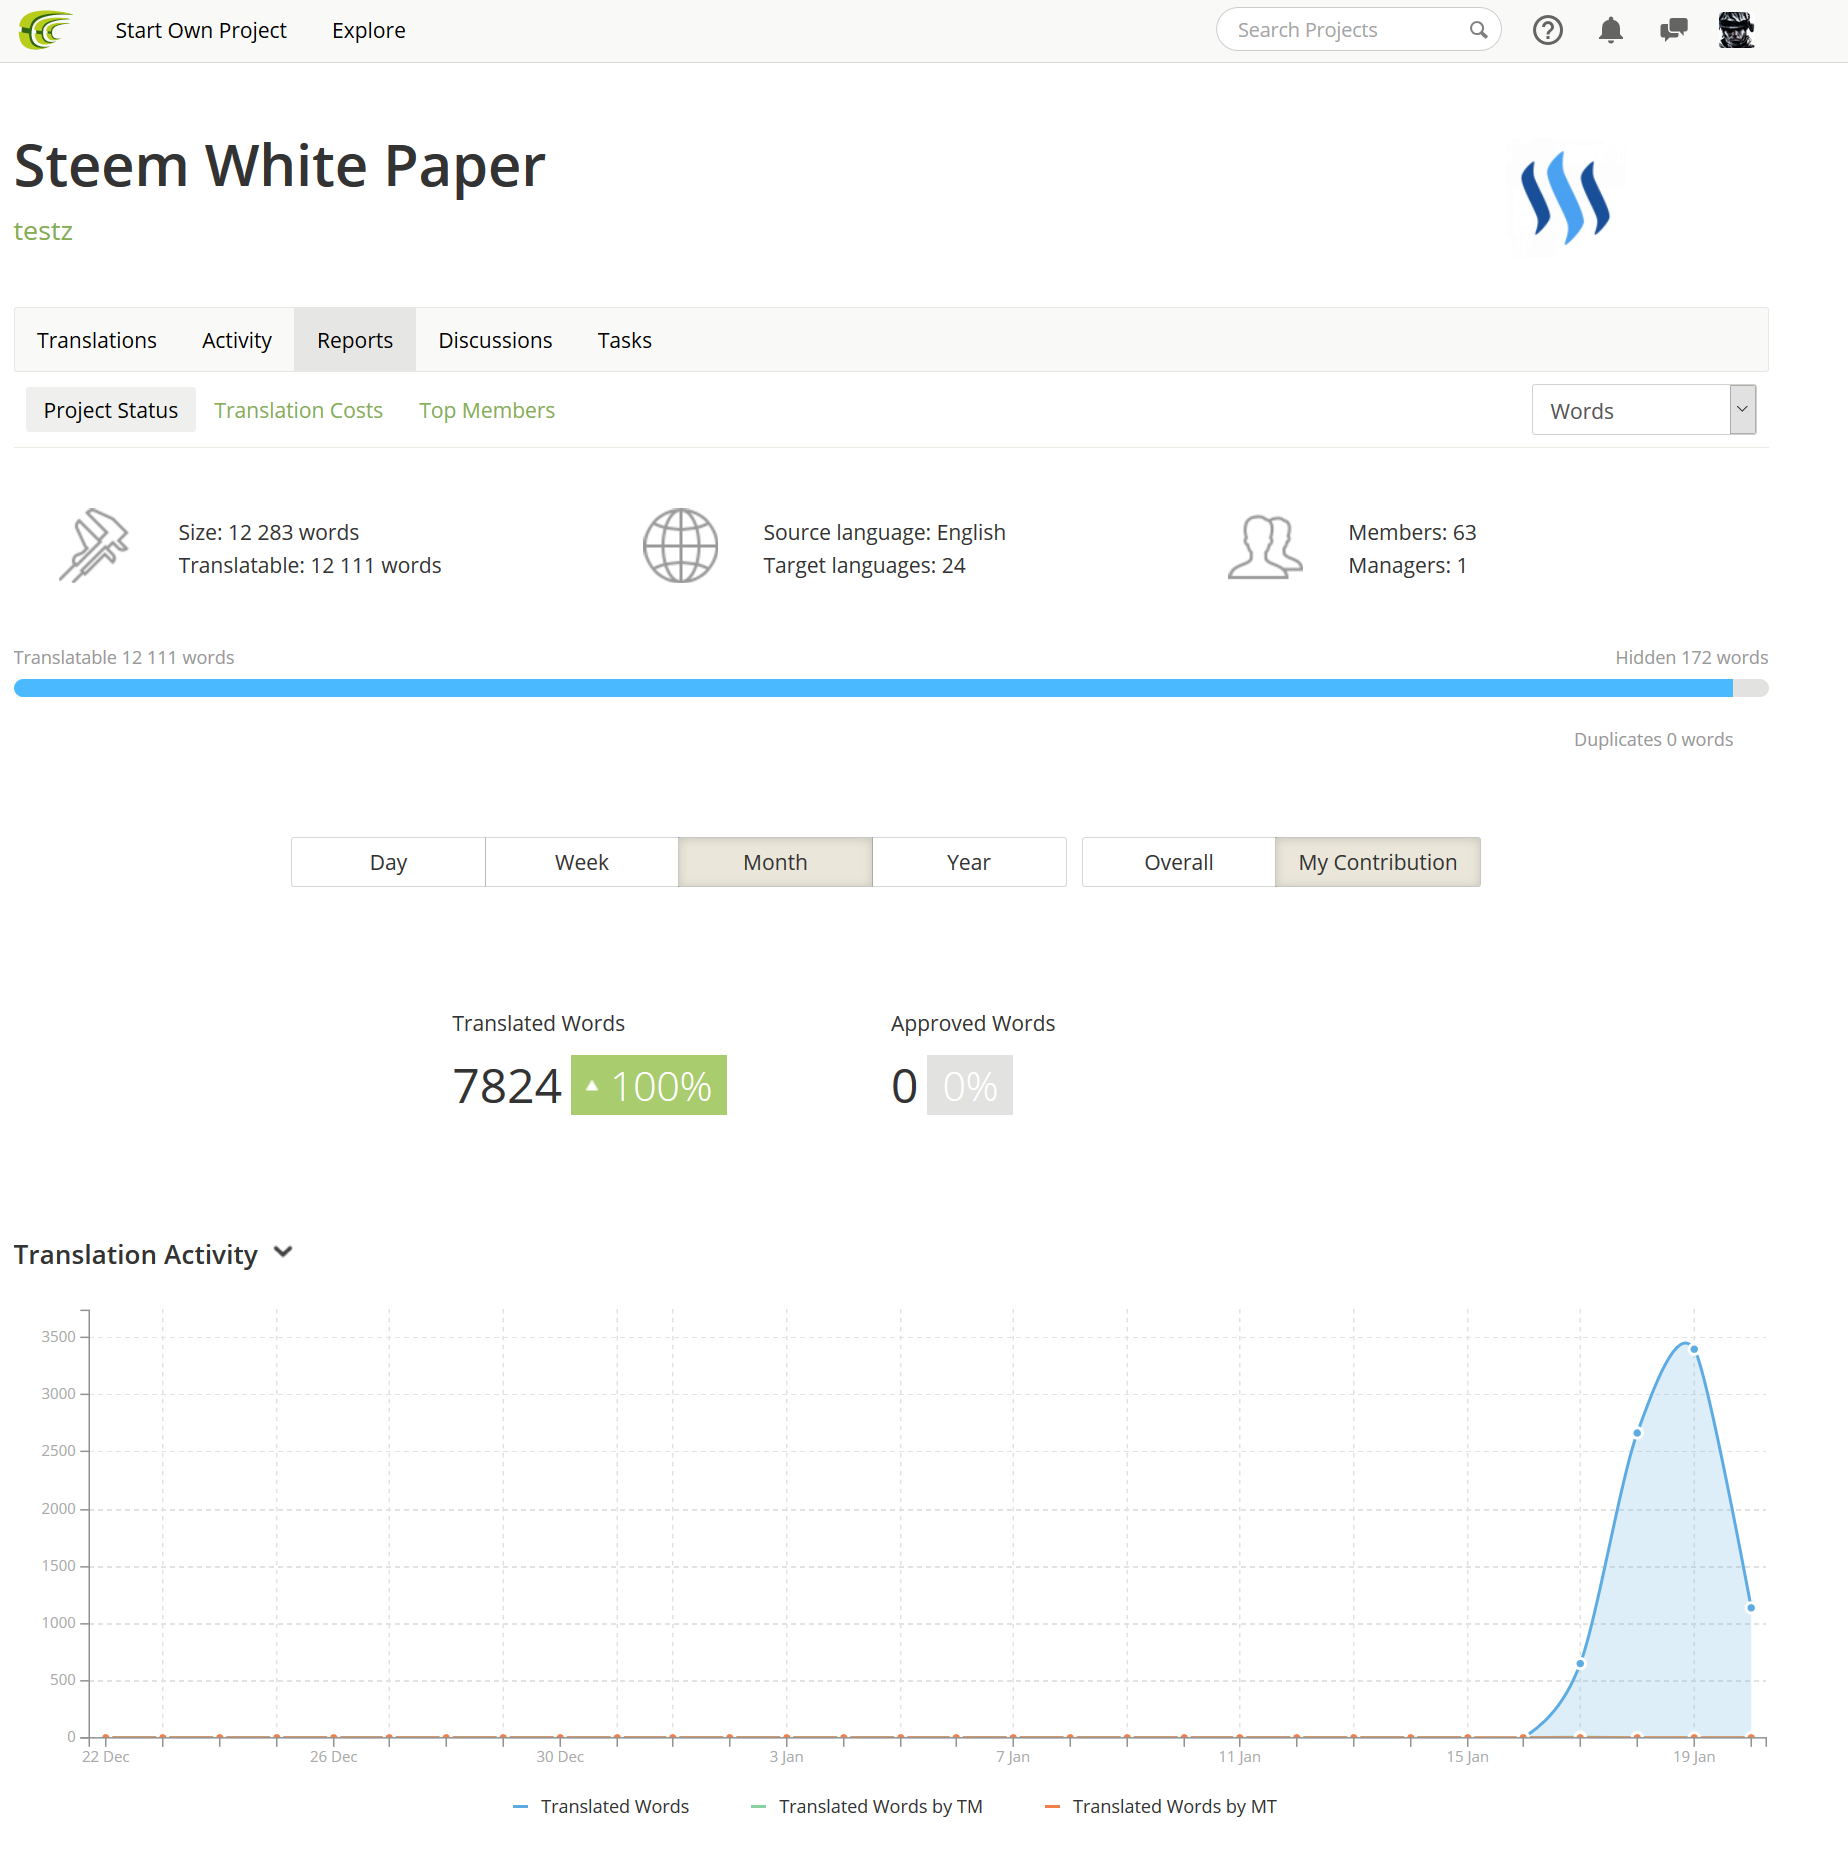The height and width of the screenshot is (1857, 1848).
Task: Click the 'Duplicates 0 words' label
Action: point(1653,739)
